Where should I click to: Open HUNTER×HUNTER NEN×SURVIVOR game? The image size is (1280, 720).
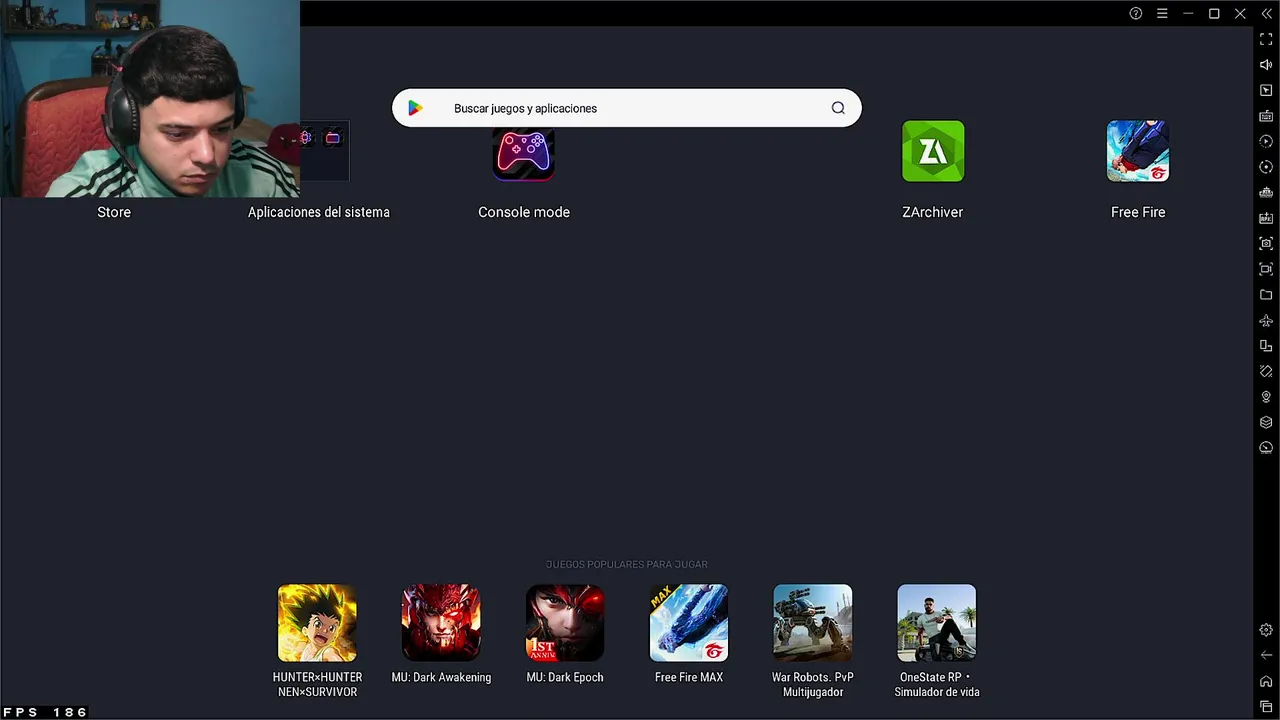(317, 623)
